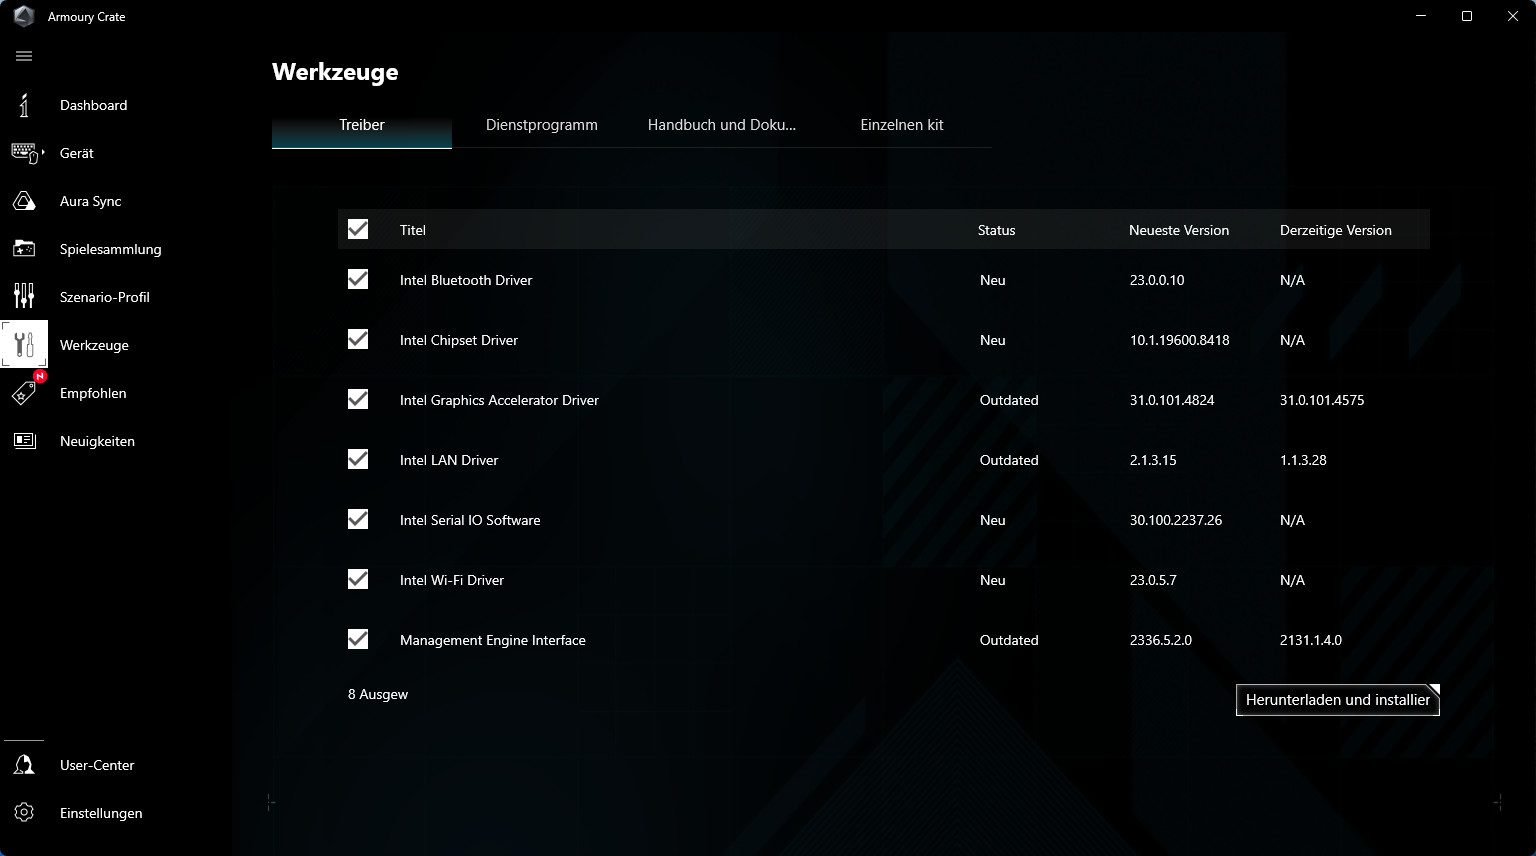1536x856 pixels.
Task: Click the Dashboard icon in the sidebar
Action: pos(24,105)
